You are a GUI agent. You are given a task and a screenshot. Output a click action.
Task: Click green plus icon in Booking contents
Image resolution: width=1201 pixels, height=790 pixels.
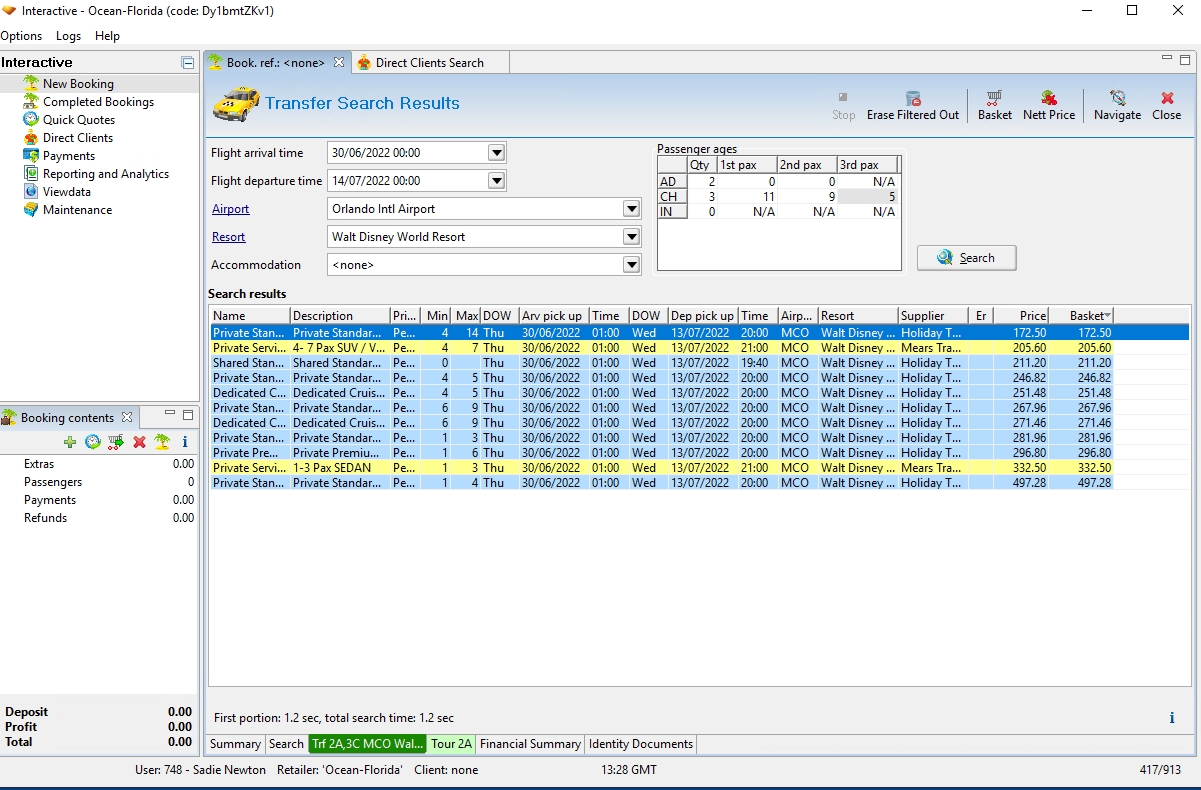tap(69, 442)
